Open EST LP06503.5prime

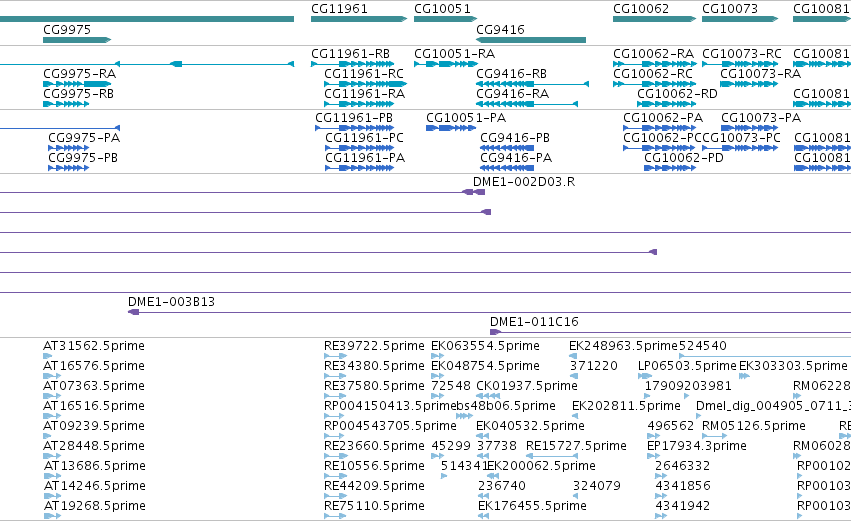tap(687, 366)
